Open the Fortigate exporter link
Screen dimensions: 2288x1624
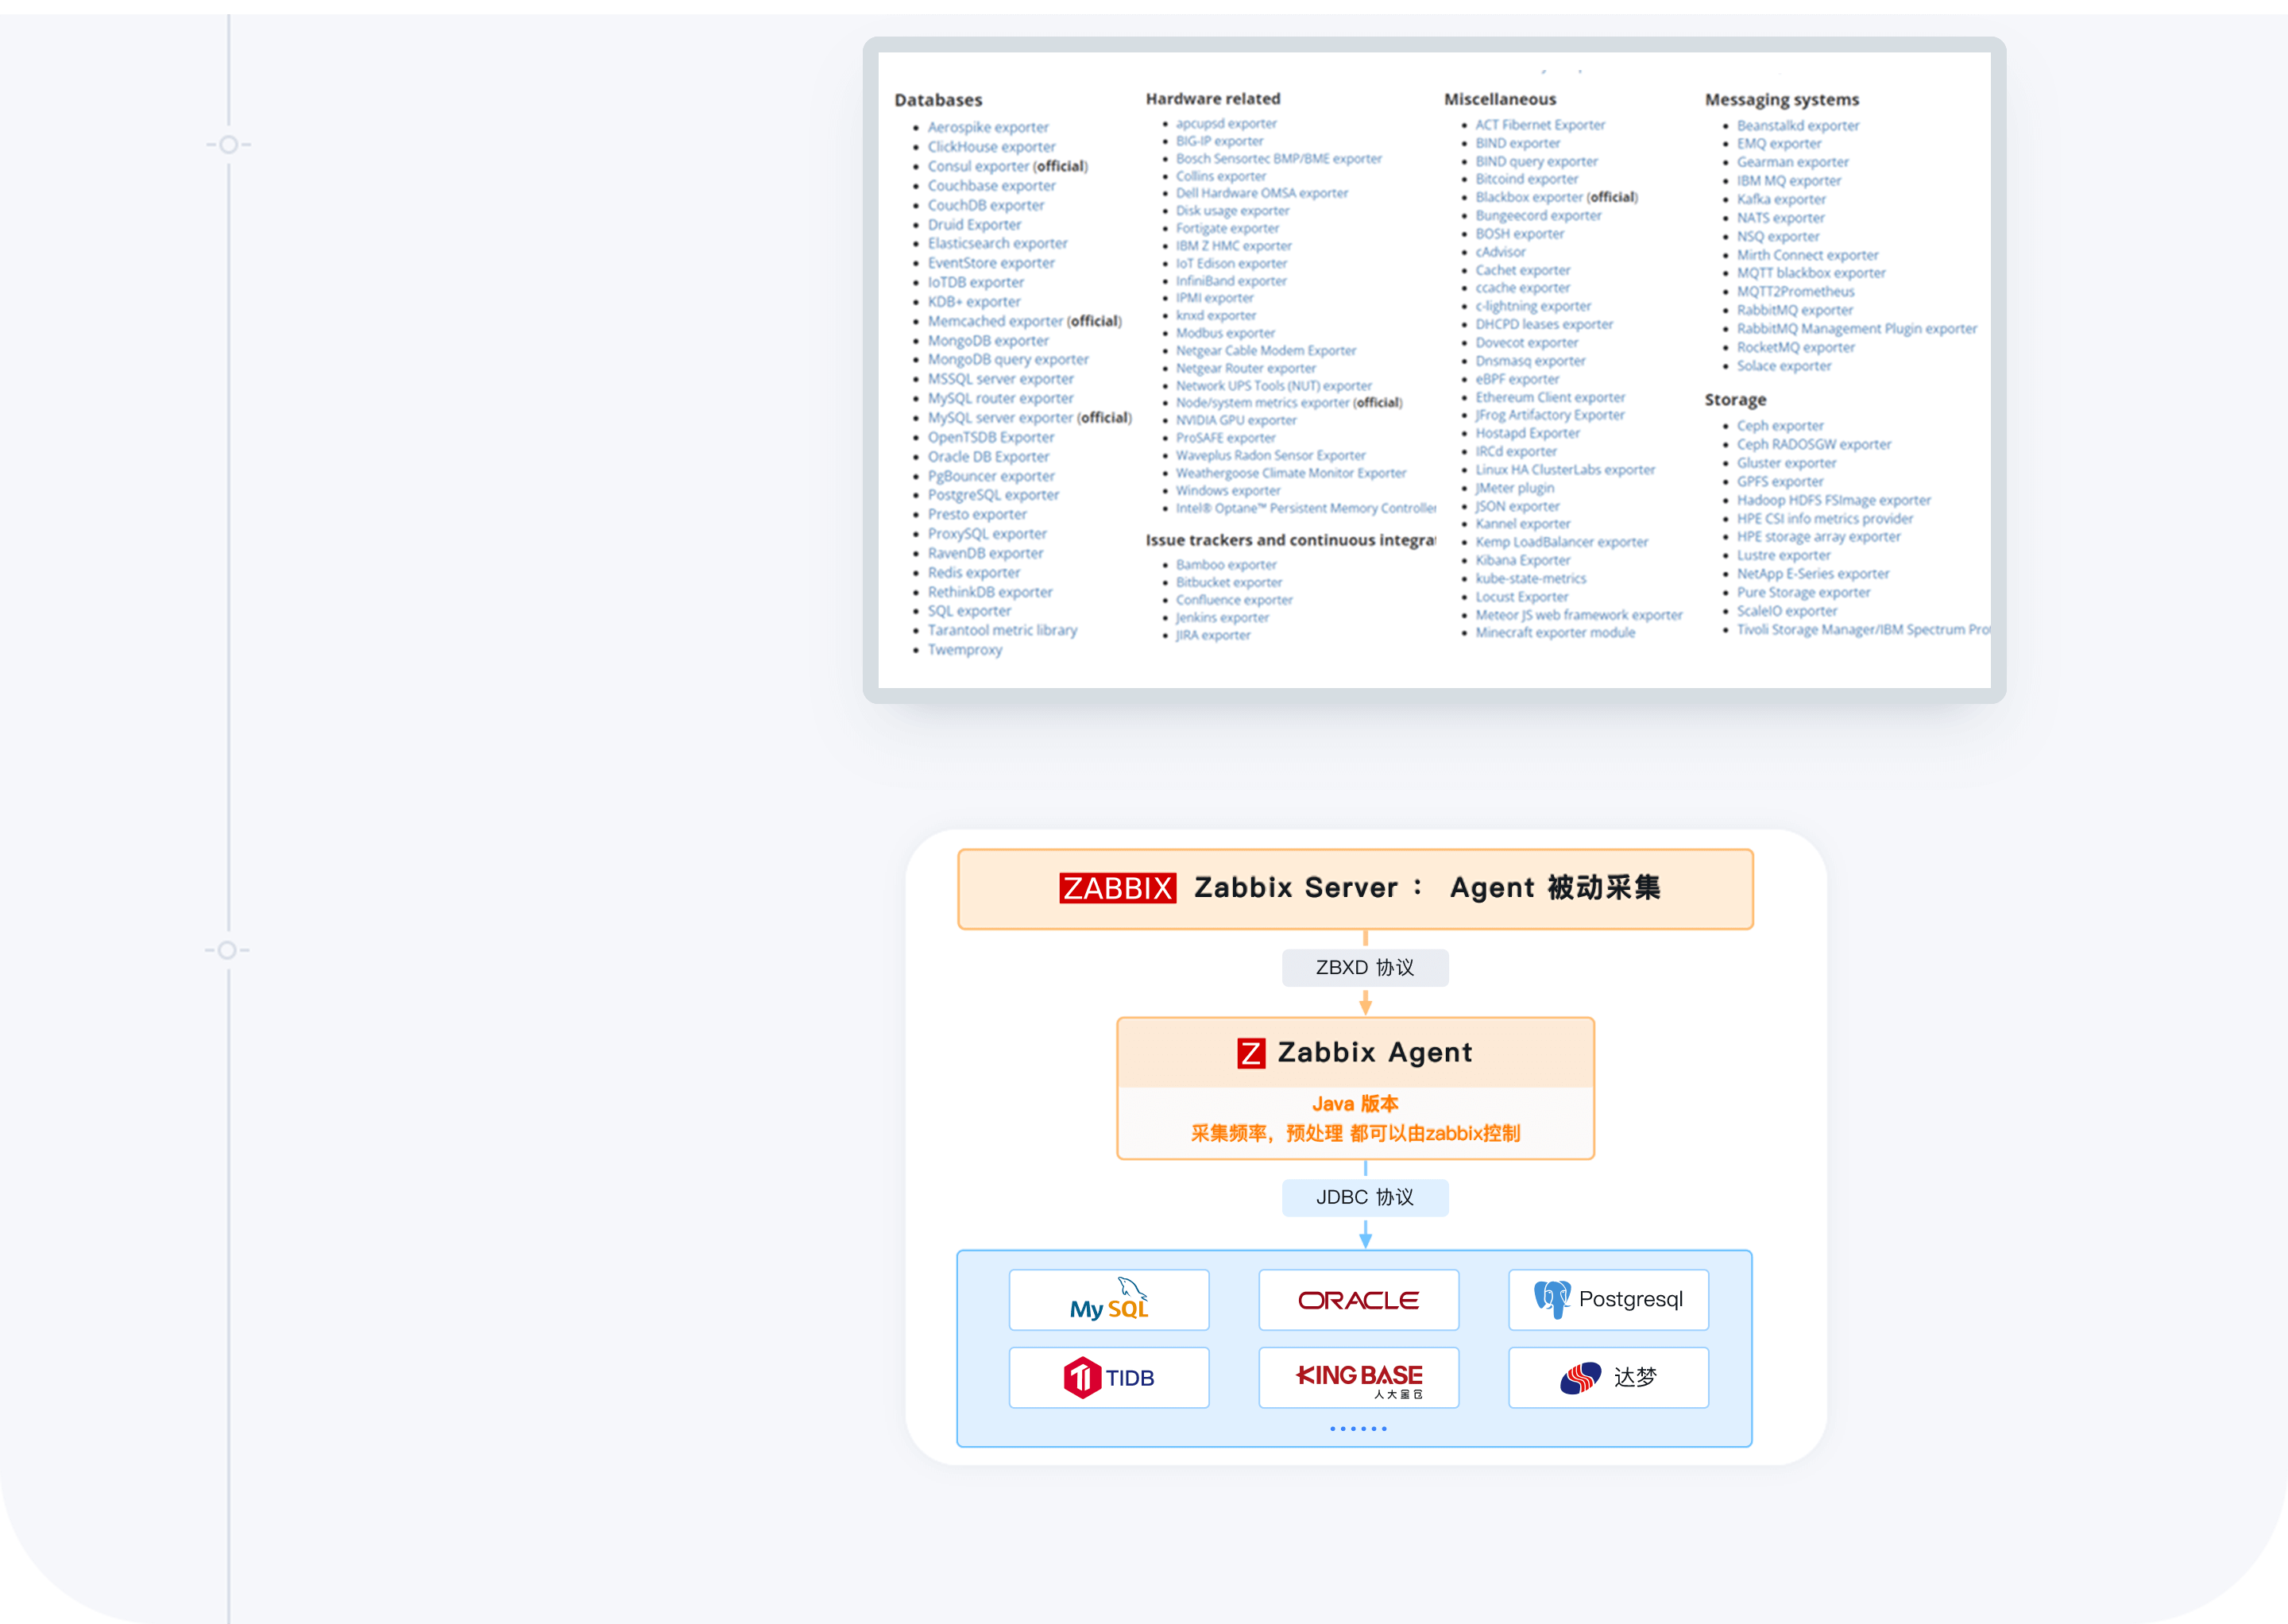[x=1227, y=229]
